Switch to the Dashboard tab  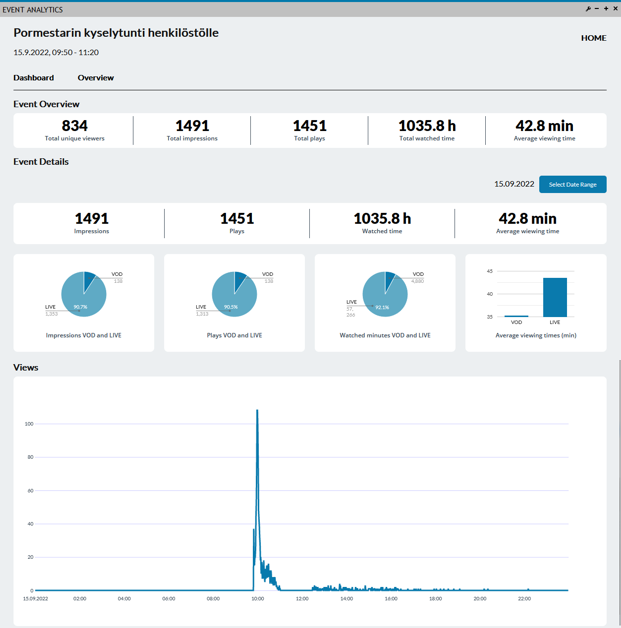pyautogui.click(x=34, y=77)
